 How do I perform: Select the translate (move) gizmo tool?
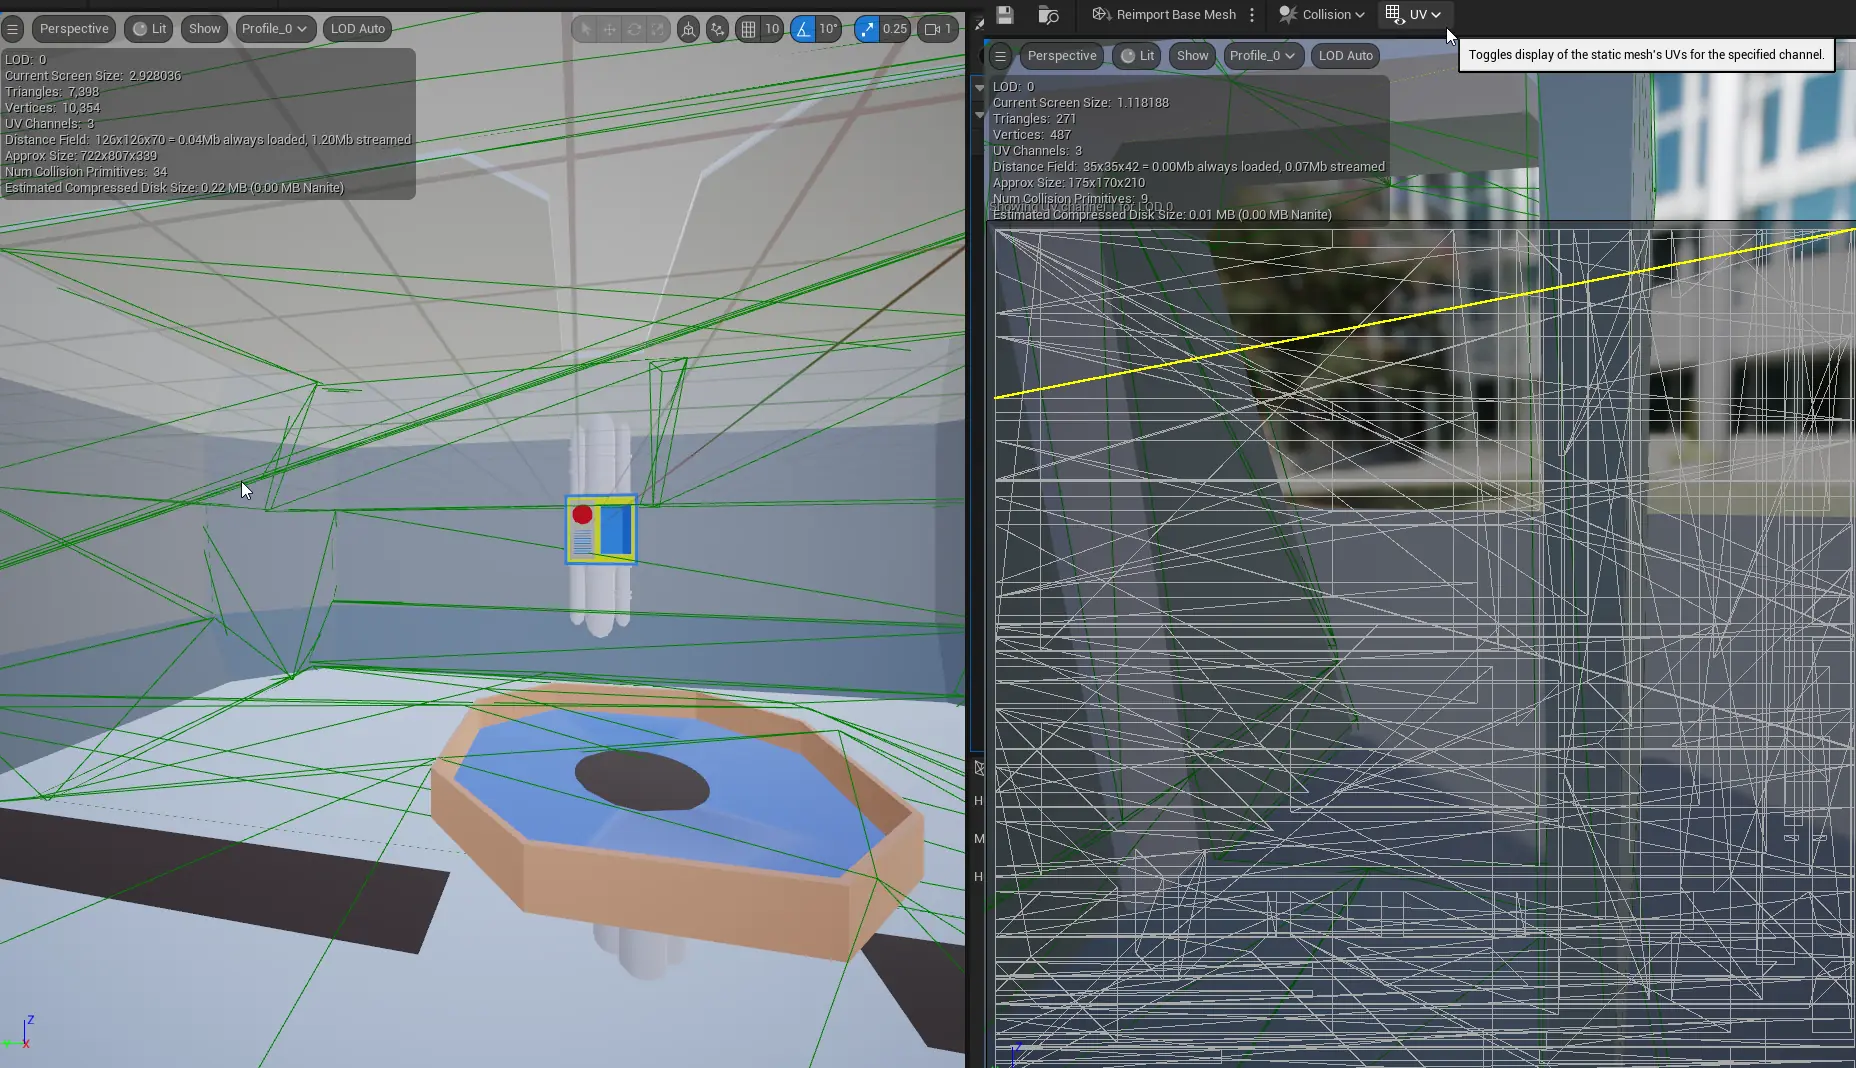tap(609, 29)
